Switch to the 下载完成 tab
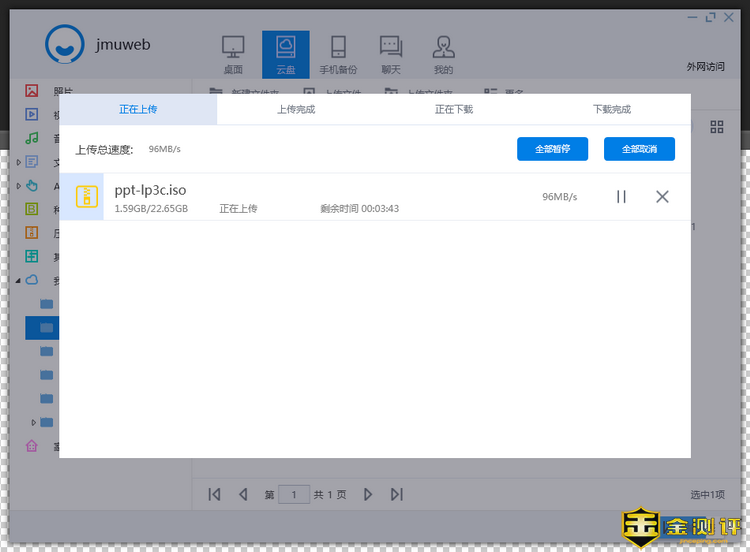The width and height of the screenshot is (750, 552). [611, 109]
